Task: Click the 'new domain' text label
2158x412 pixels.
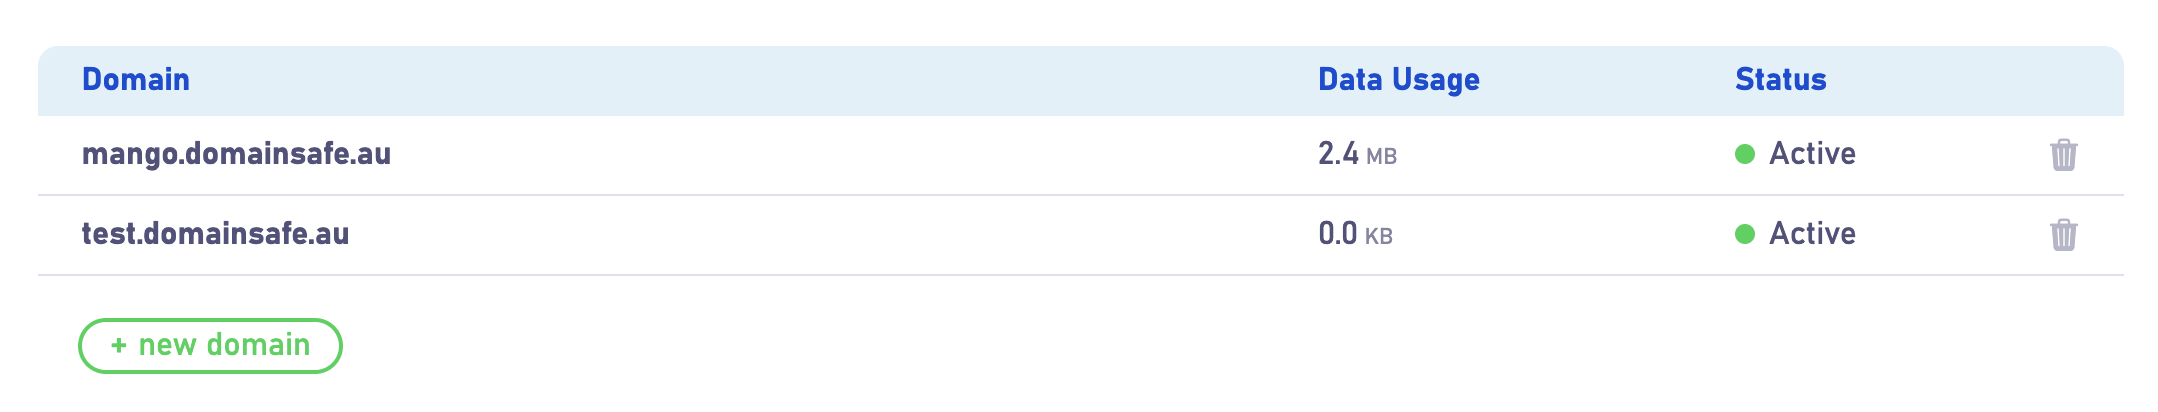Action: pyautogui.click(x=224, y=345)
